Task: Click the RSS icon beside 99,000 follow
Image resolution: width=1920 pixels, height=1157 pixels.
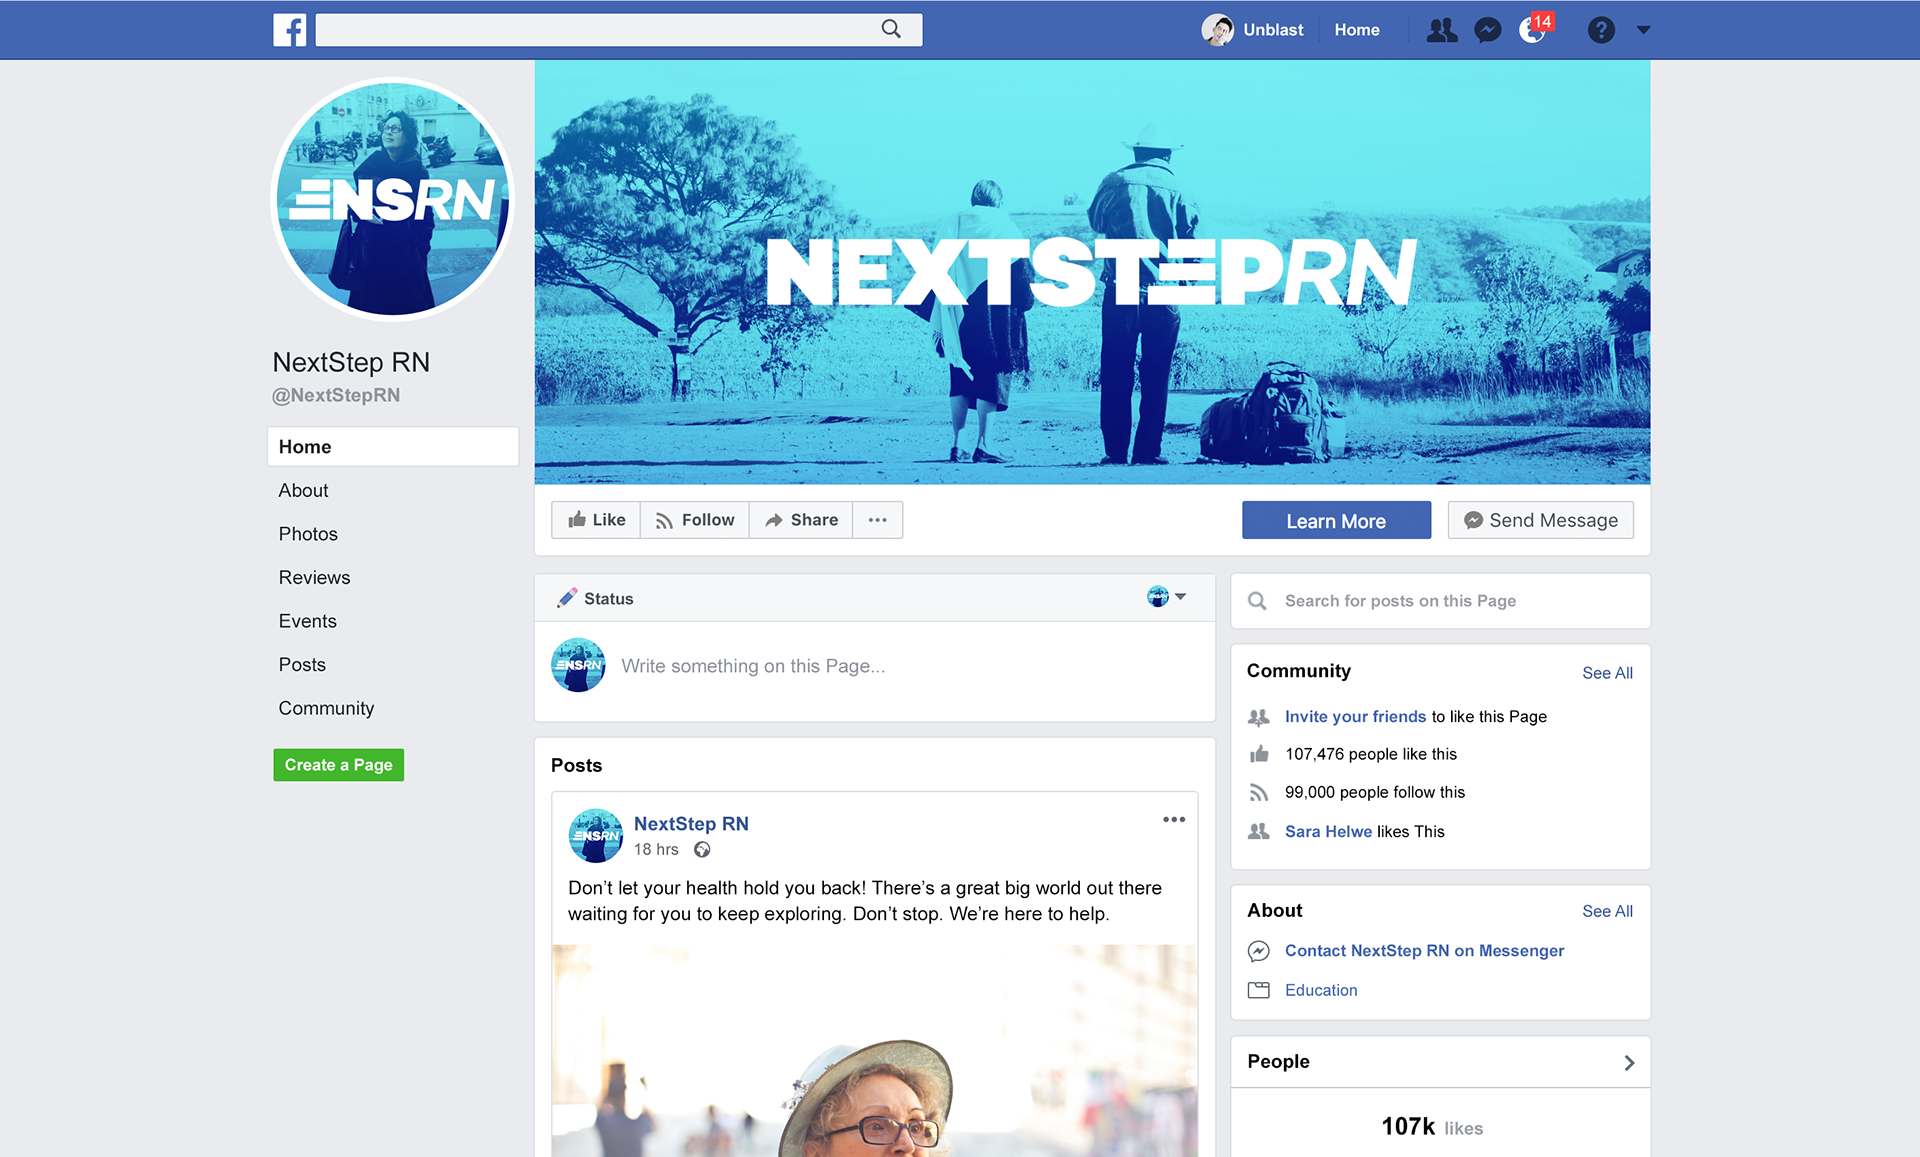Action: point(1259,792)
